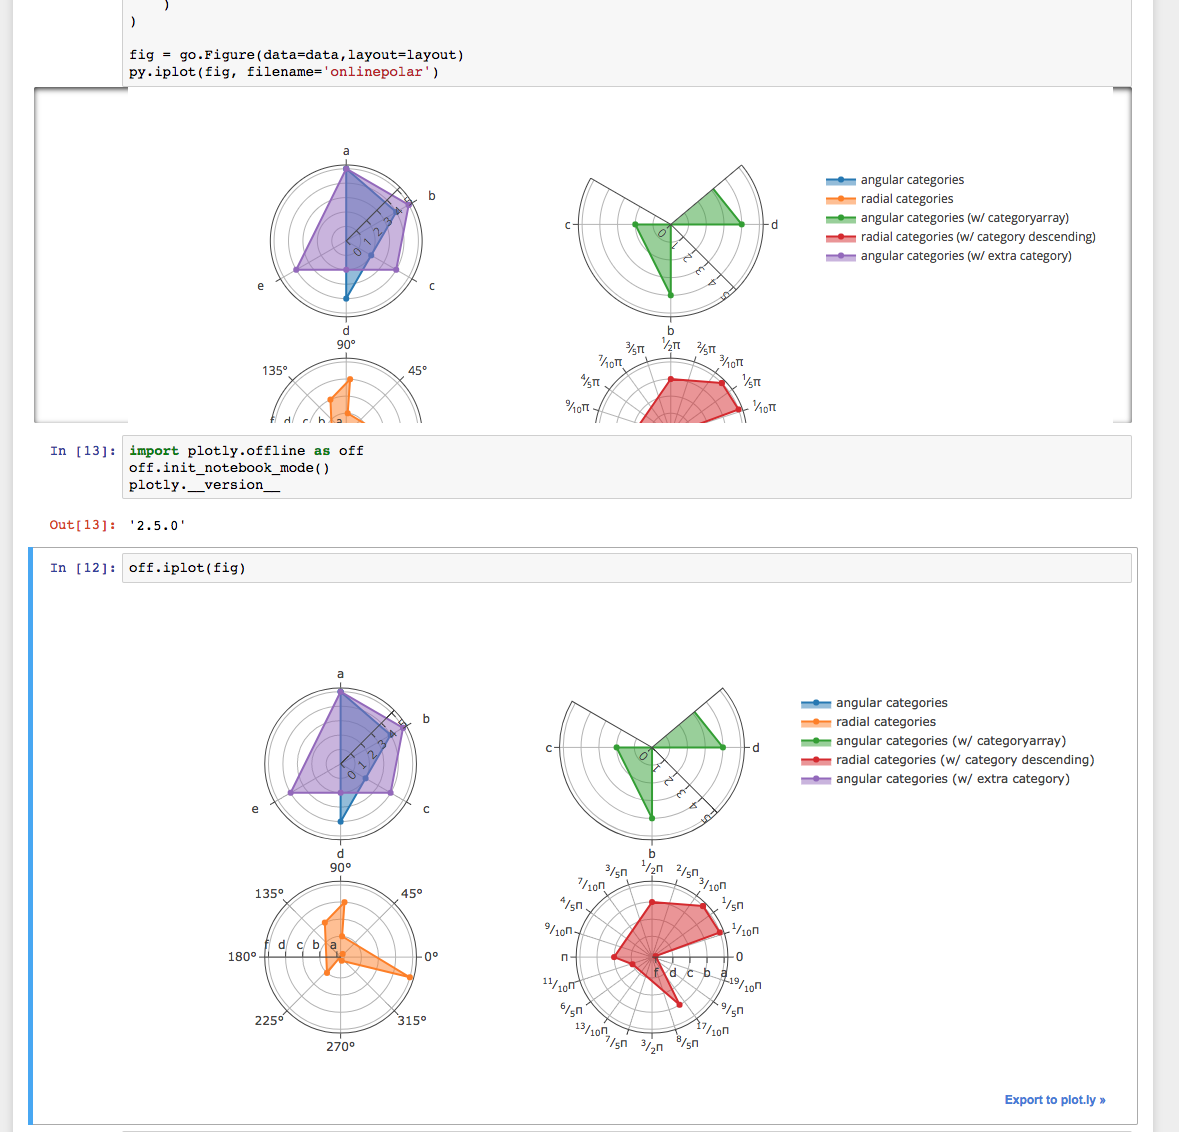Viewport: 1179px width, 1132px height.
Task: Hide the categoryarray trace via lower legend entry
Action: pos(950,740)
